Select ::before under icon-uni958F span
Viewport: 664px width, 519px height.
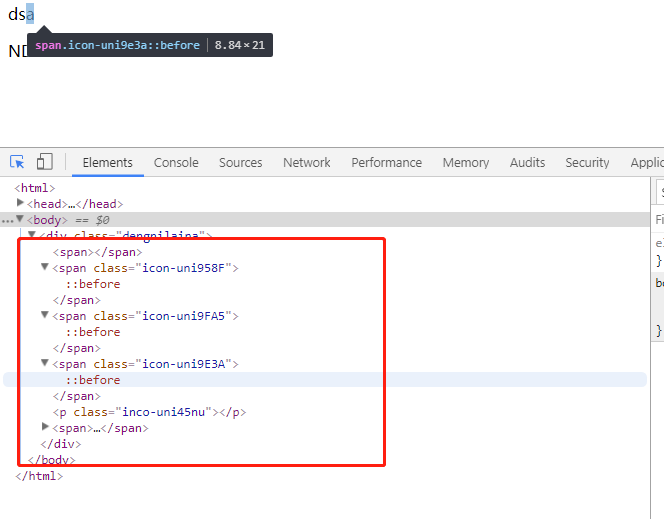93,284
